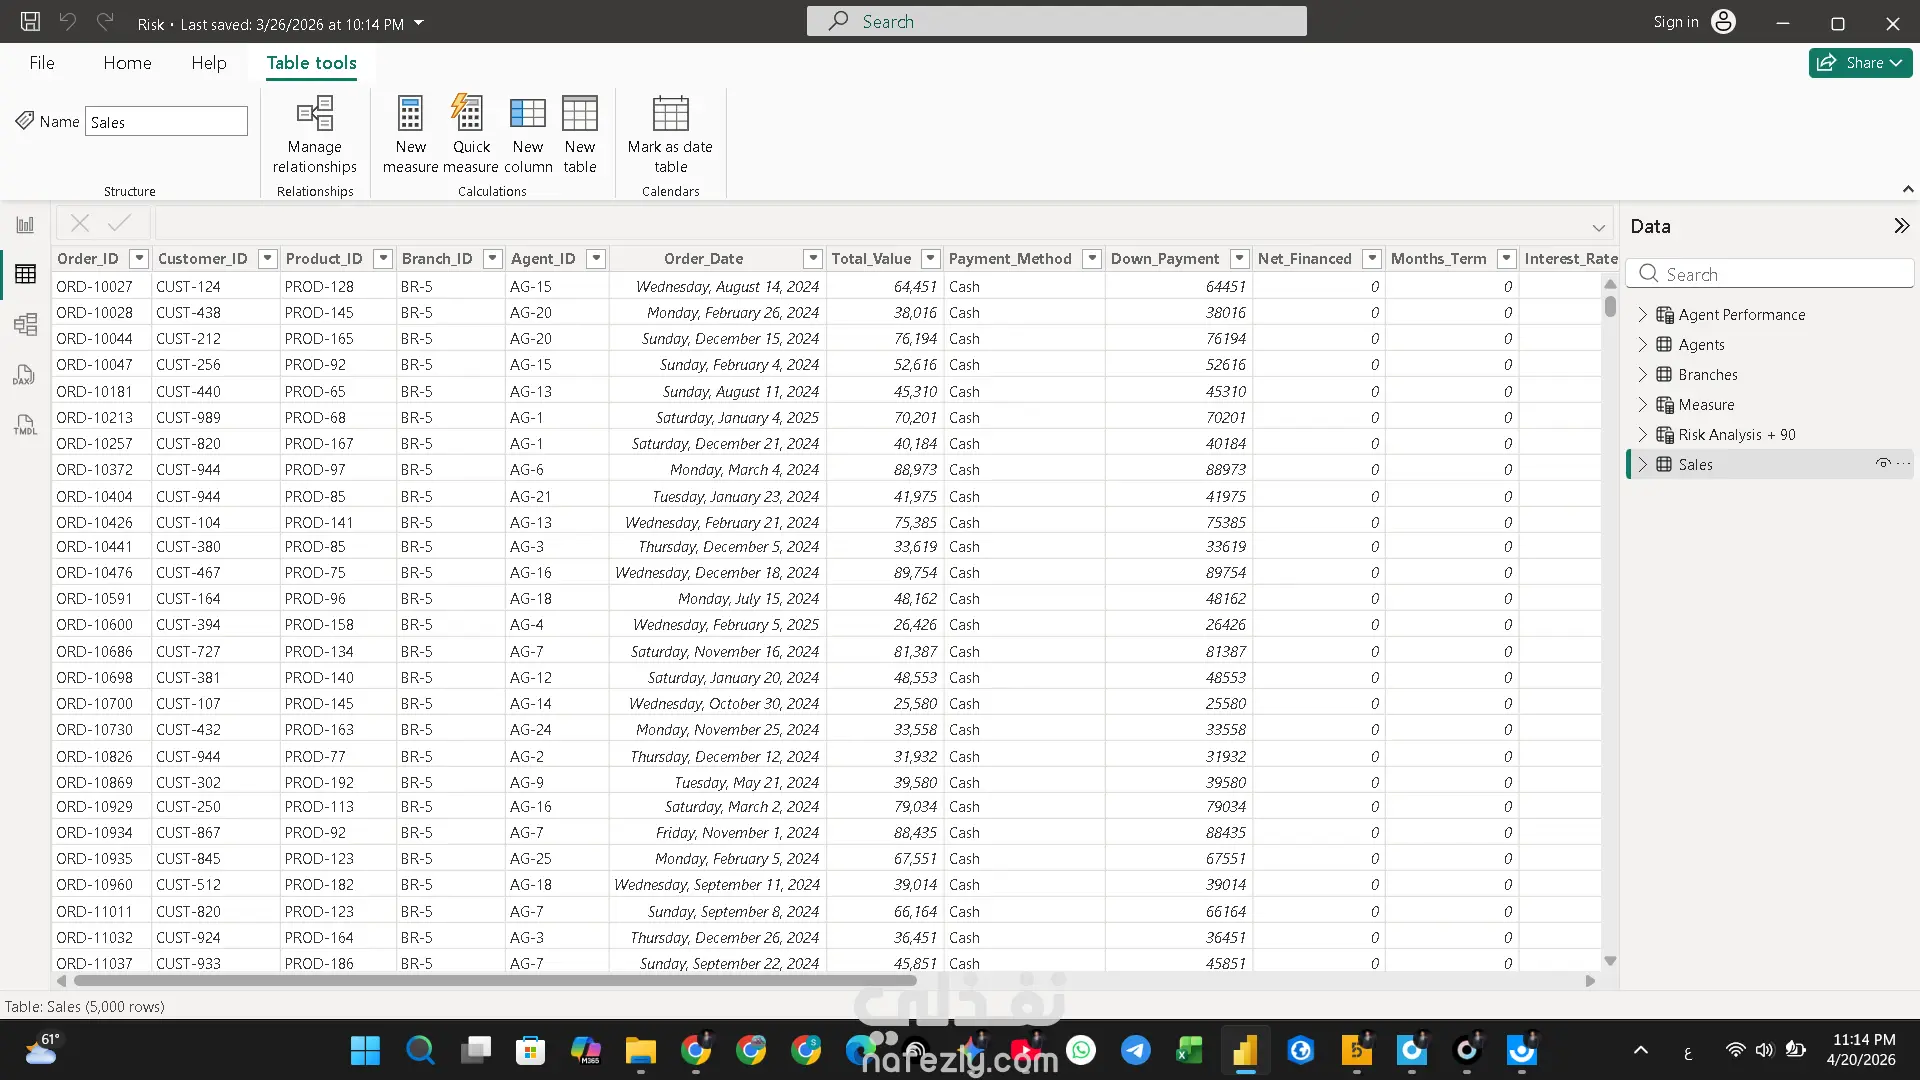Toggle Sales table visibility eye icon

pos(1882,464)
